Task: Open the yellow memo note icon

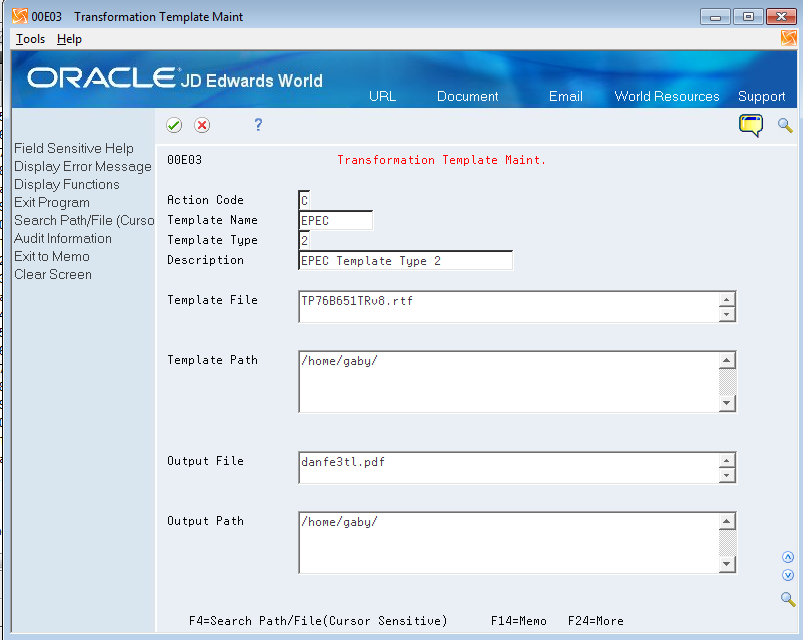Action: (751, 125)
